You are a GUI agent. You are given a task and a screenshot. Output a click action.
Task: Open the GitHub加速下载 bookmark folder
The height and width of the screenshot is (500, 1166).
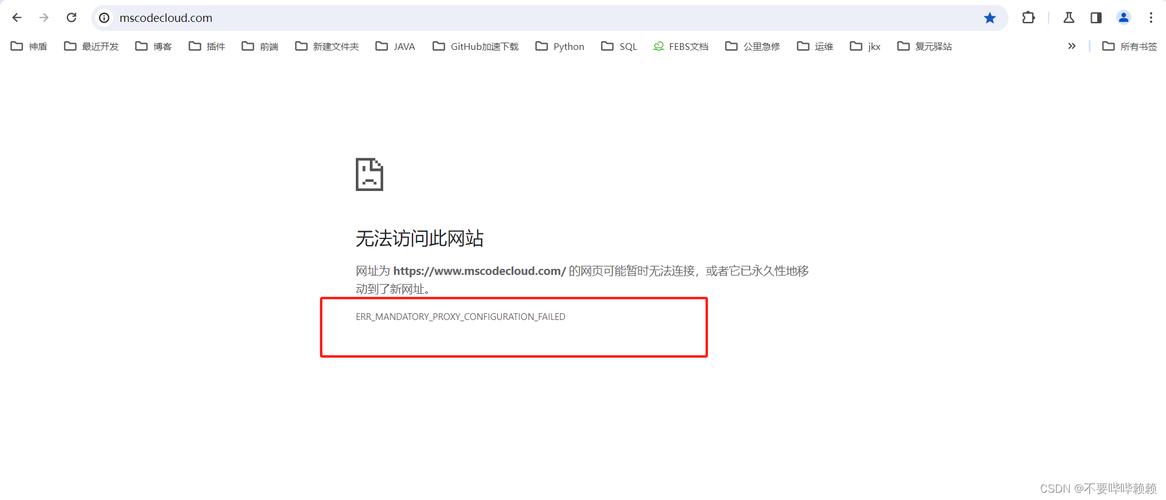point(476,46)
